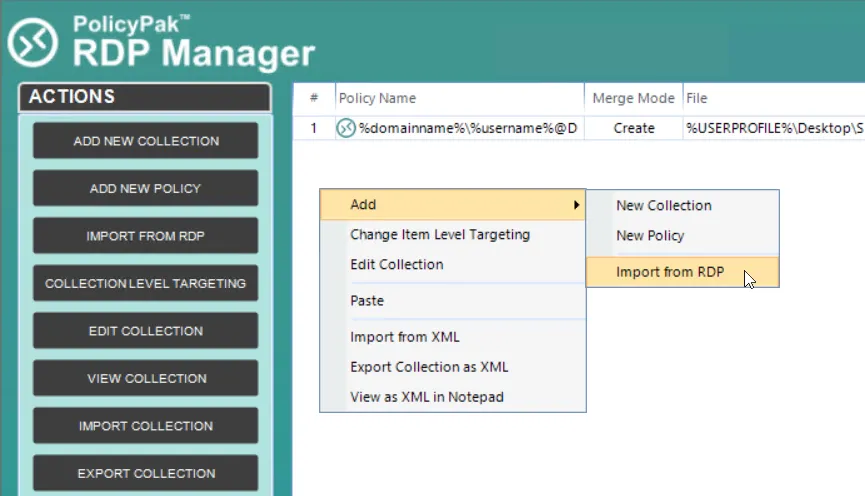
Task: Click the EDIT COLLECTION action button
Action: (x=146, y=330)
